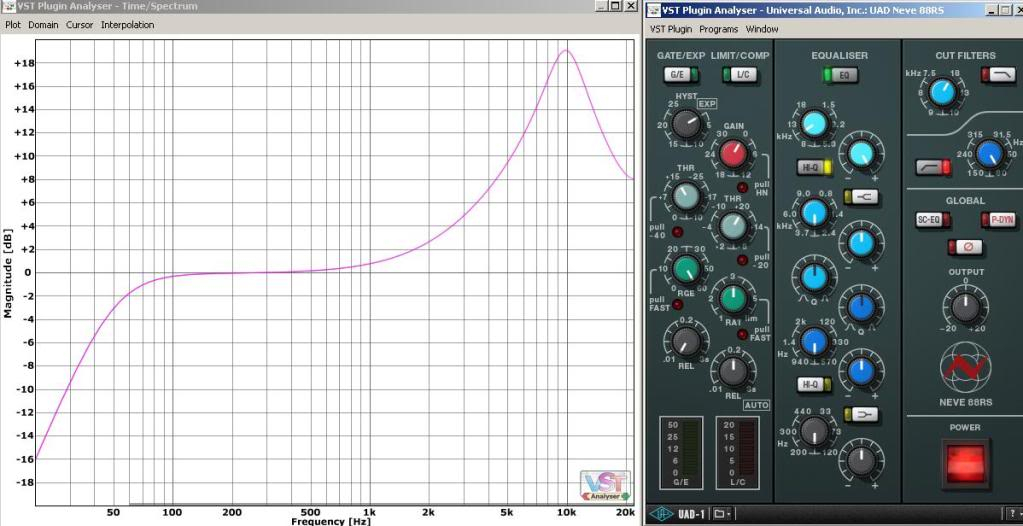Click the red compressor GAIN knob

point(733,153)
